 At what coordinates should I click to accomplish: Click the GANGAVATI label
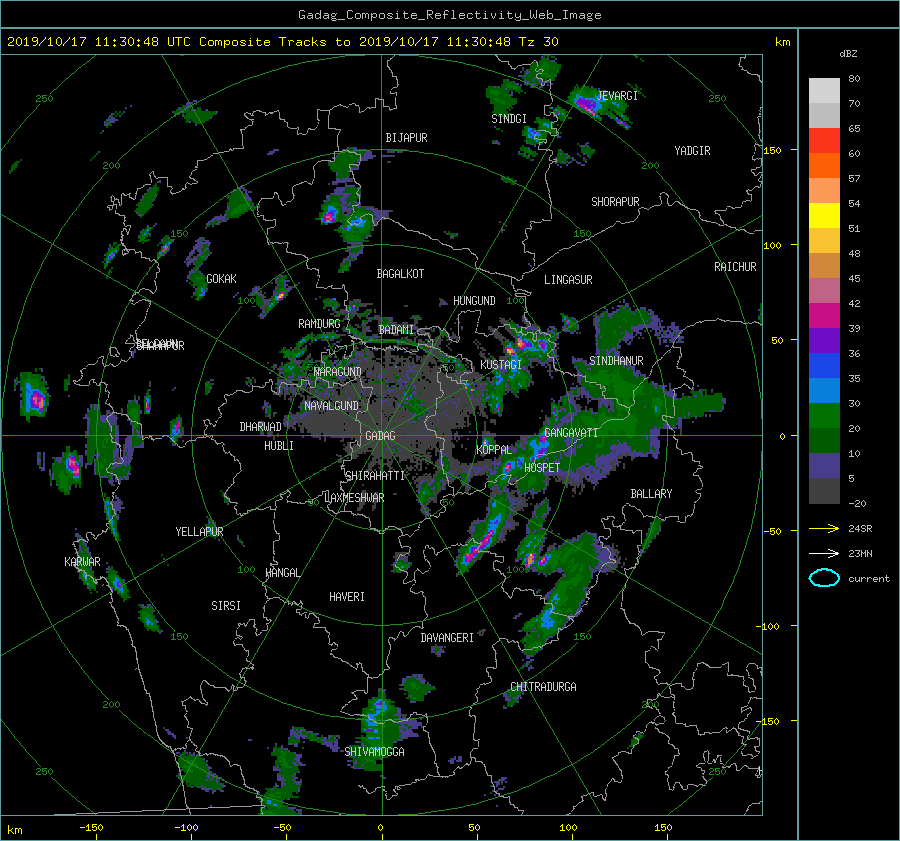pos(571,433)
